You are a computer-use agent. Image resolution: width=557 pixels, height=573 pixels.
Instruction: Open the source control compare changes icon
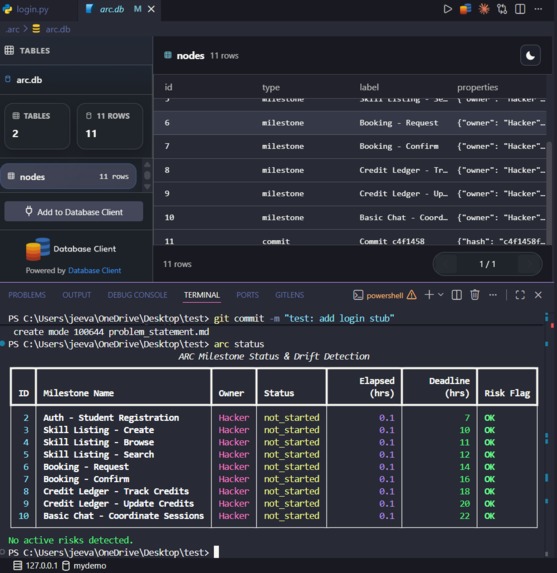coord(502,9)
